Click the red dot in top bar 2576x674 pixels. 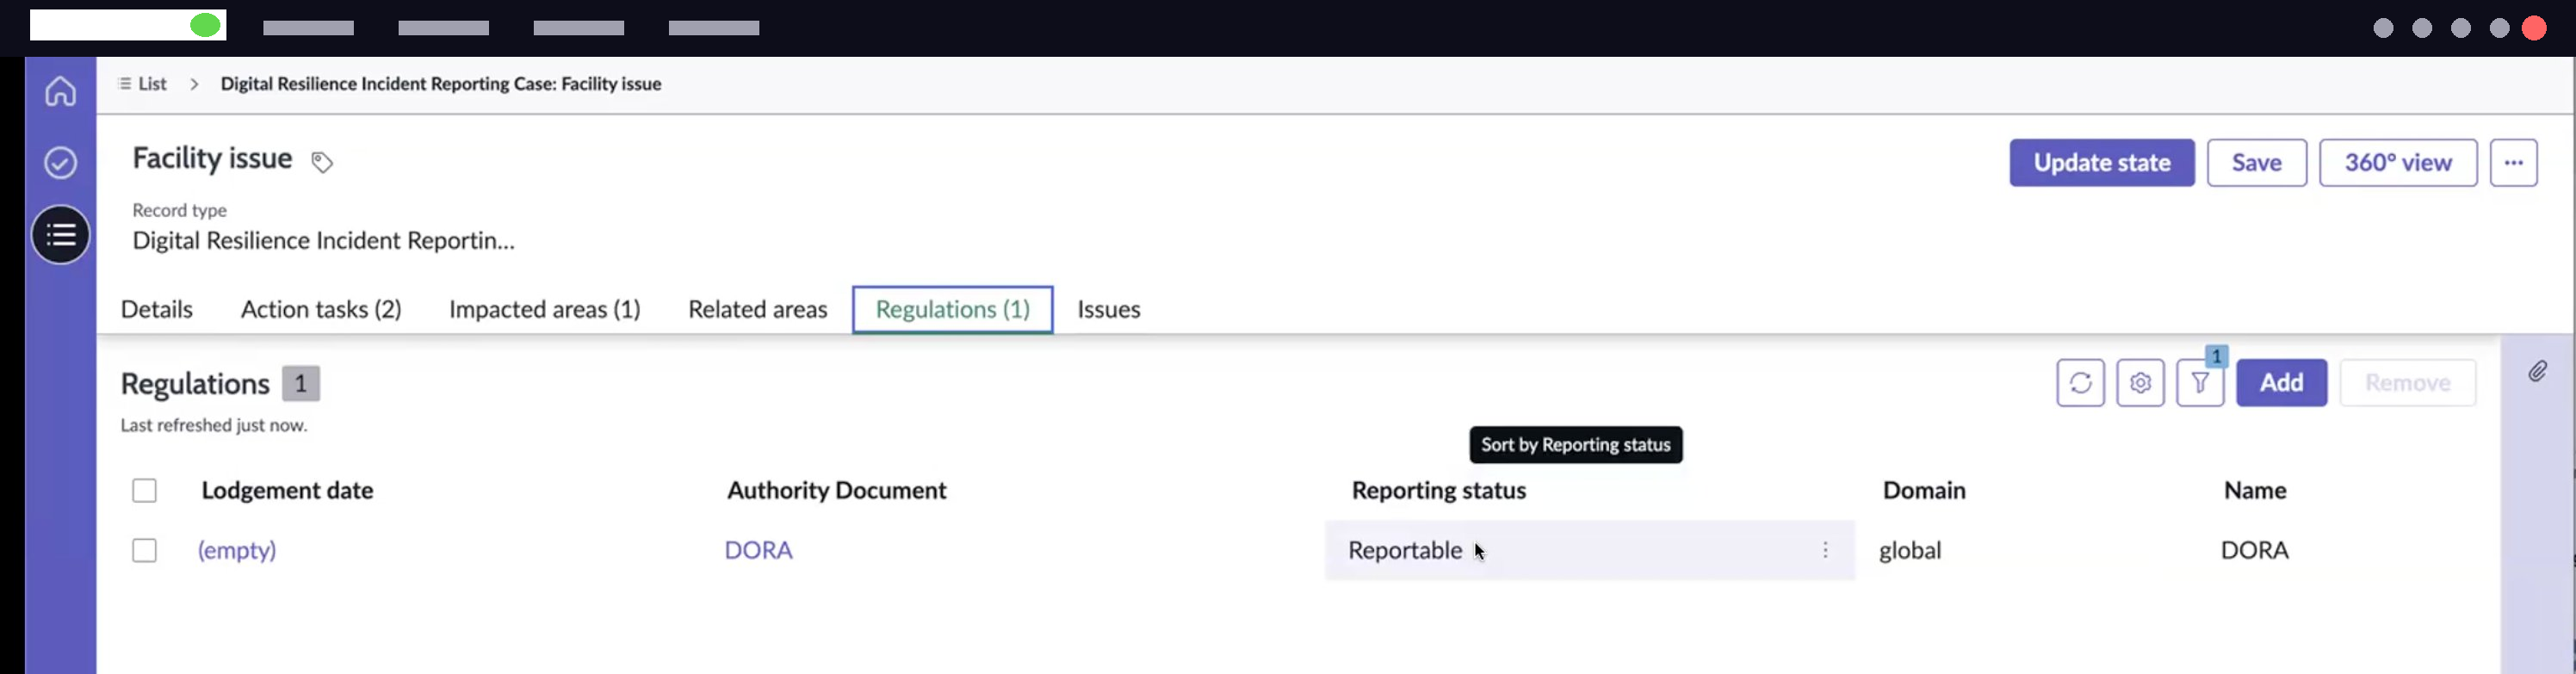pos(2534,28)
